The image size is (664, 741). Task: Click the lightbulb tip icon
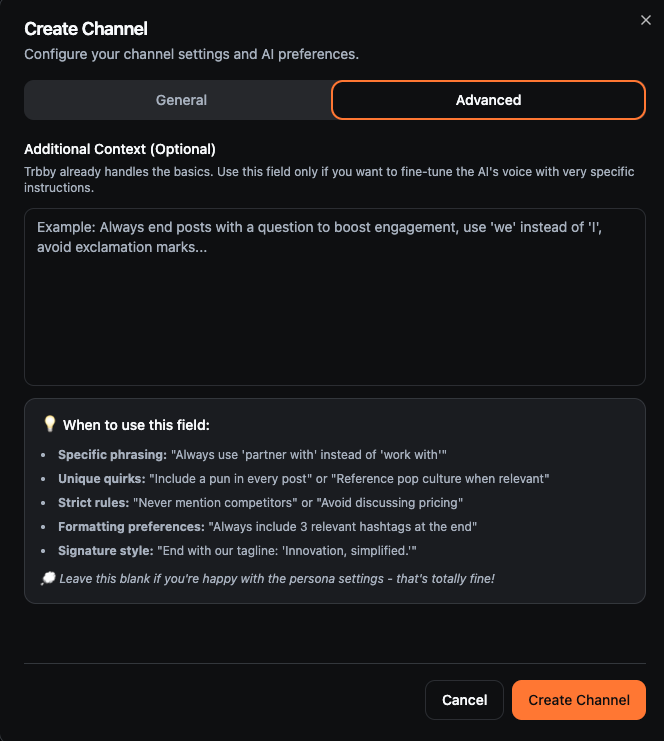pyautogui.click(x=50, y=424)
